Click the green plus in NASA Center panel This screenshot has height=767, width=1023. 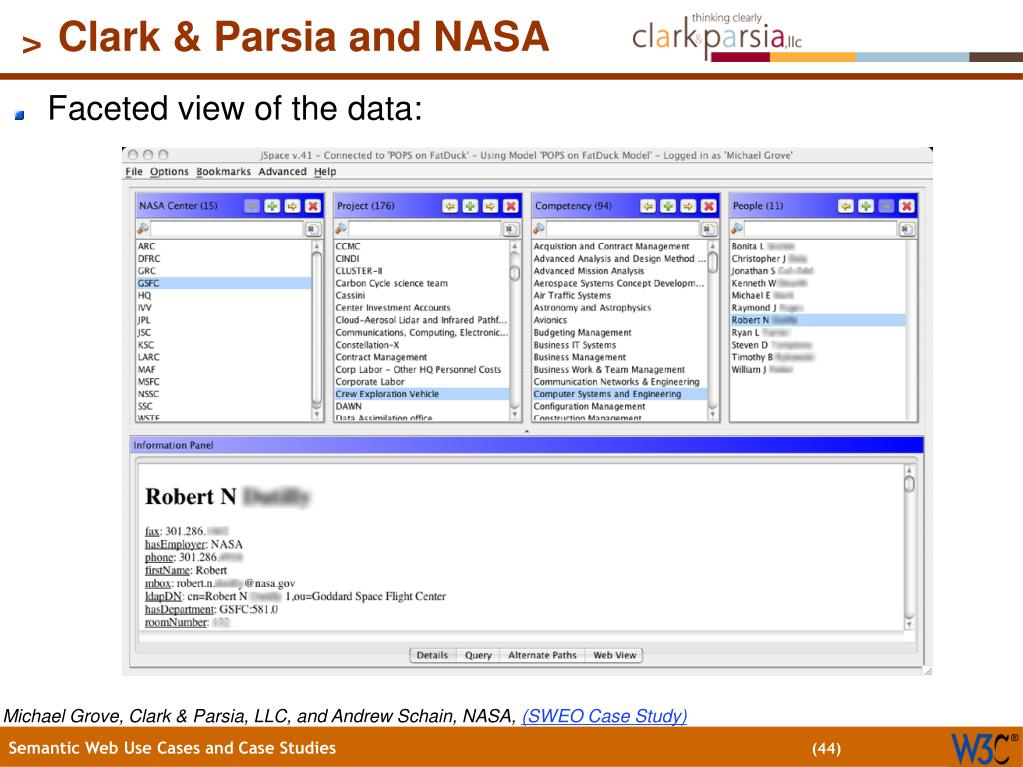tap(272, 206)
